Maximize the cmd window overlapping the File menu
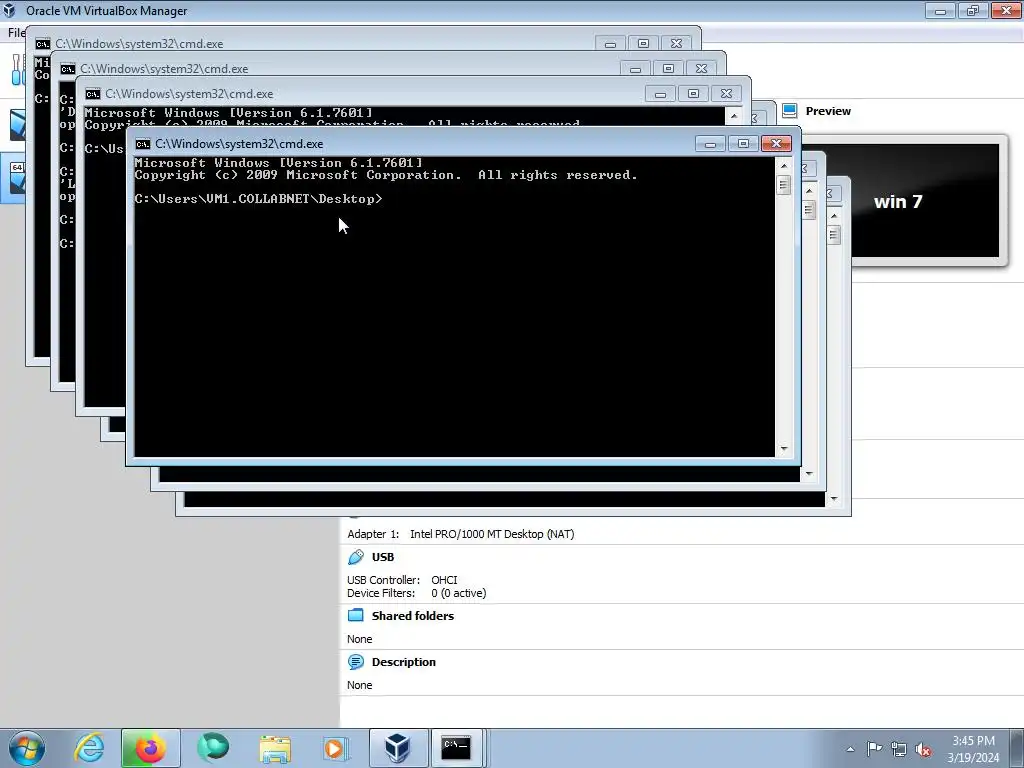This screenshot has width=1024, height=768. (643, 44)
